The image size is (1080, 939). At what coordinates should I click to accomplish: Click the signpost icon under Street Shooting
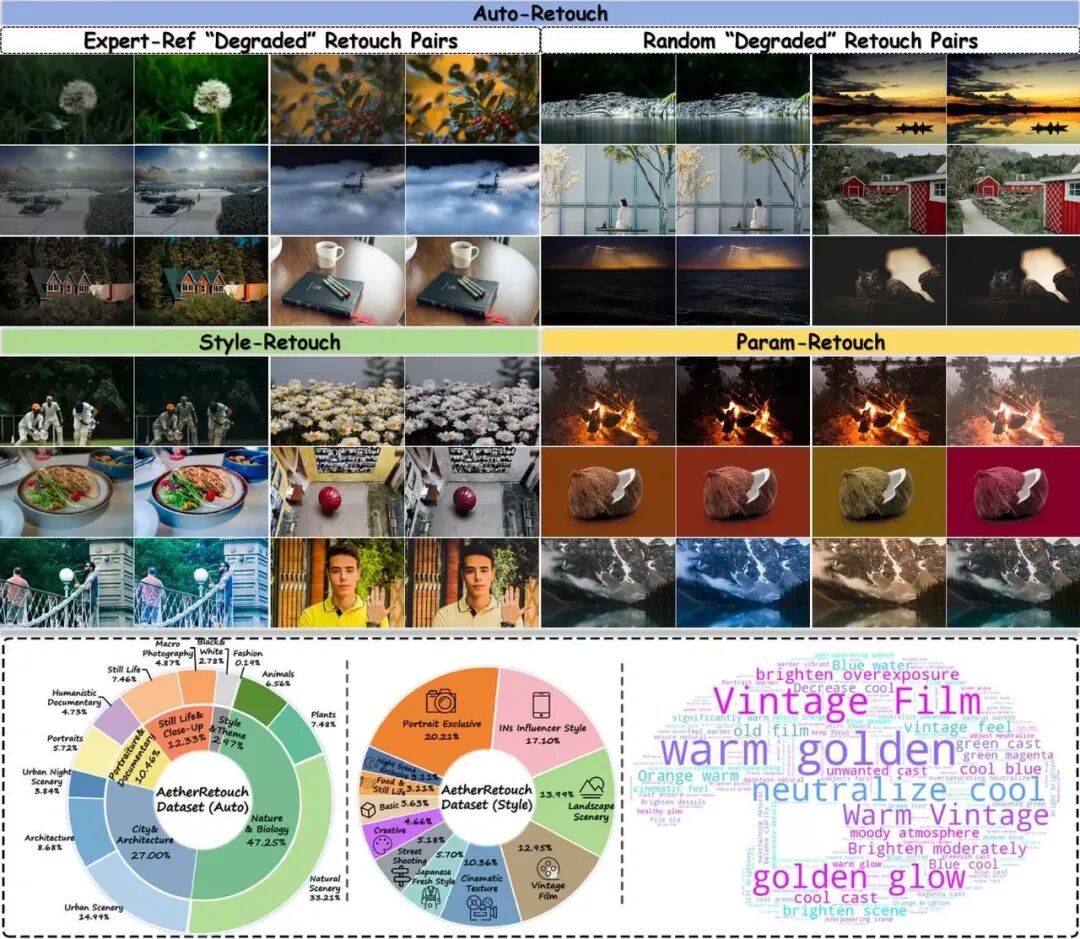[x=400, y=876]
